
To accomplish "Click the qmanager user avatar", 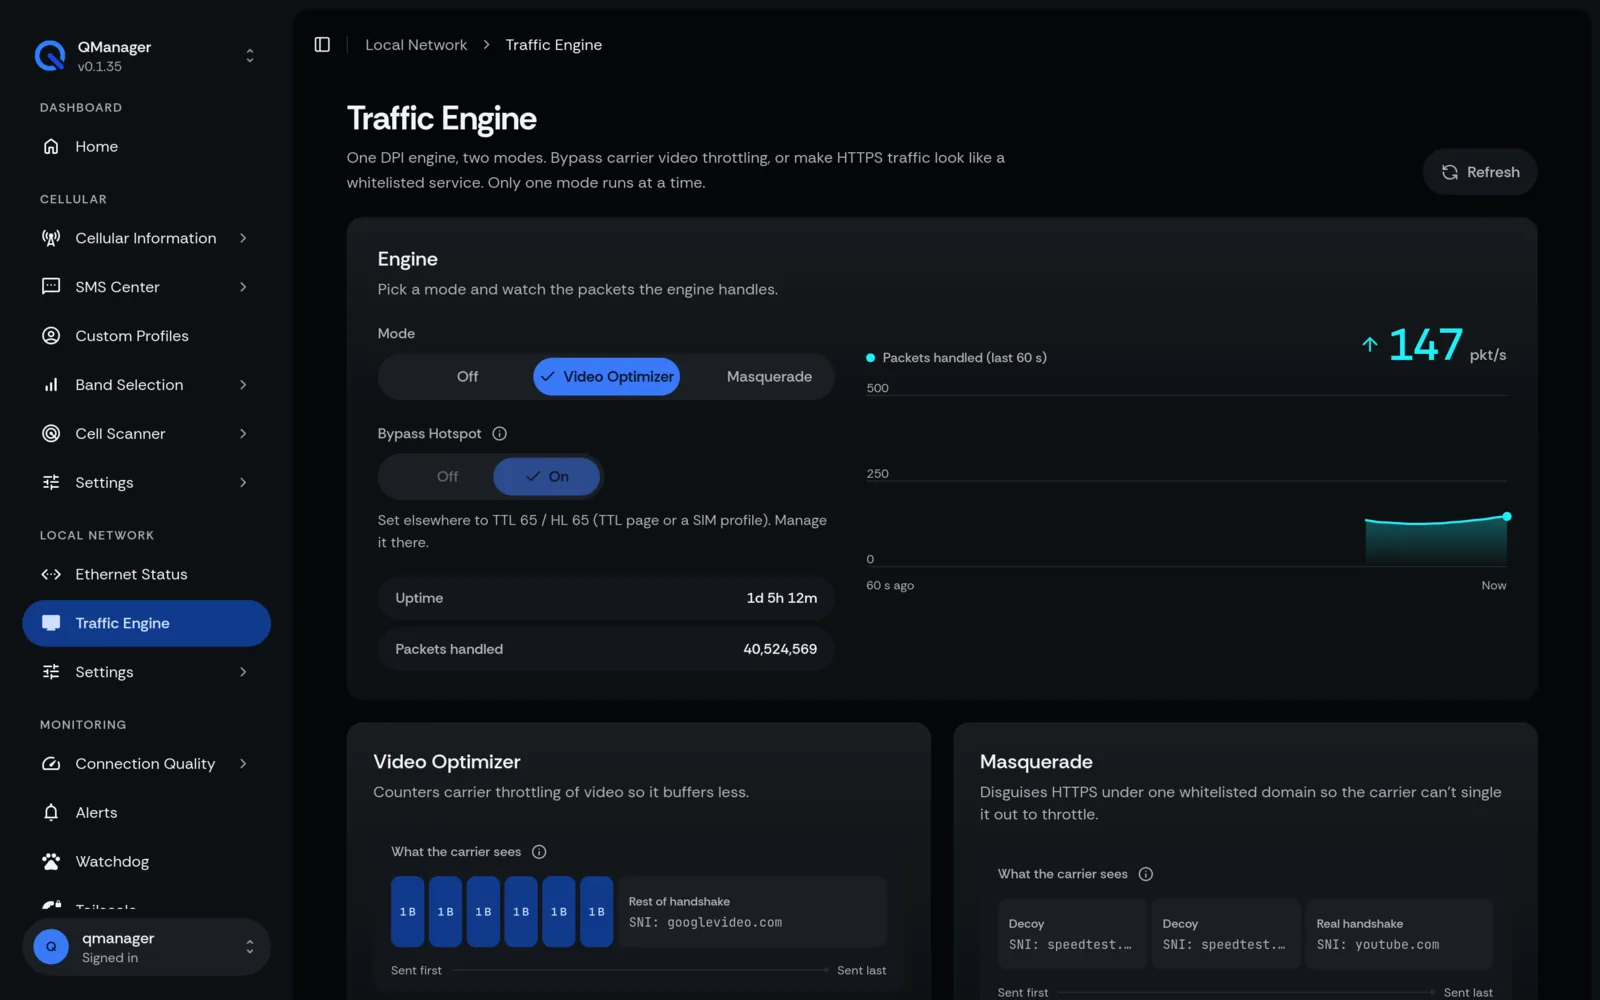I will (51, 947).
